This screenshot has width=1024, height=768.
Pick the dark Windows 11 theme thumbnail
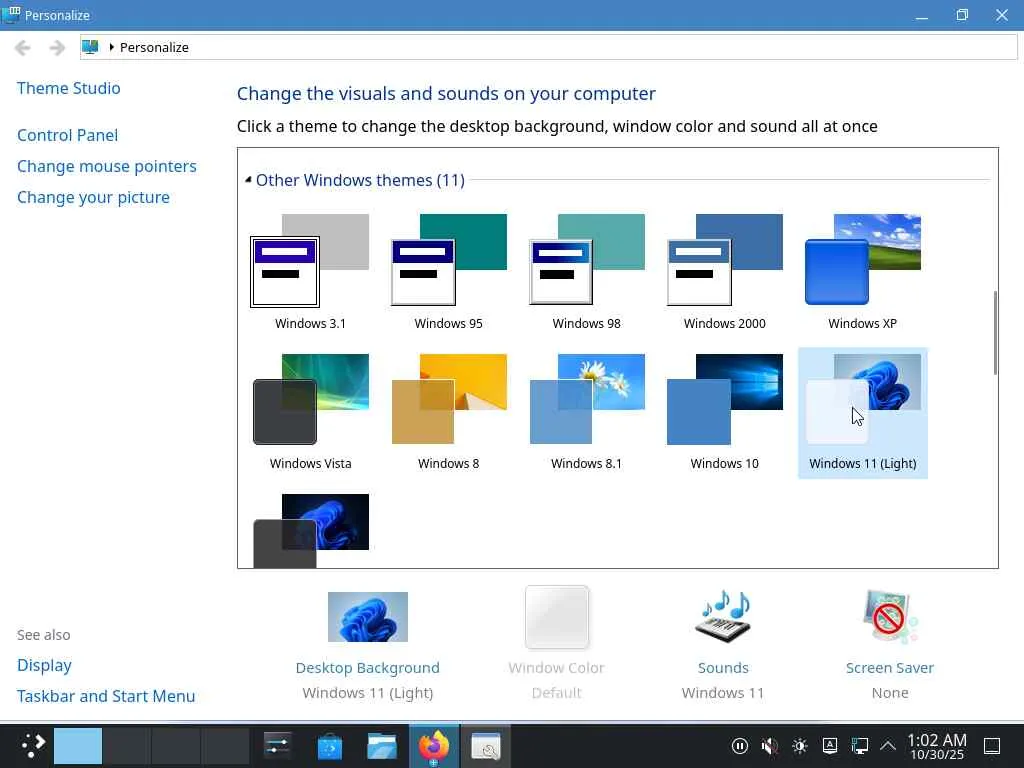(x=311, y=530)
